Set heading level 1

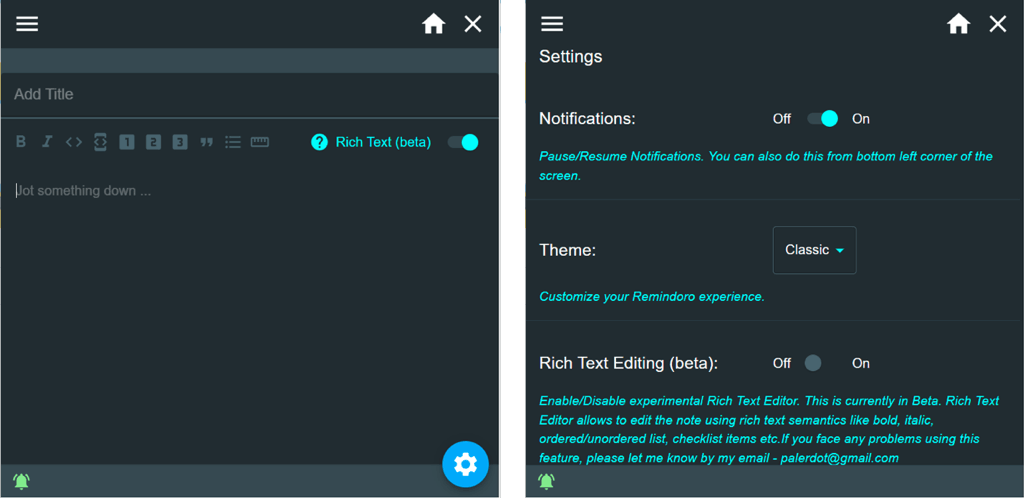click(x=127, y=142)
